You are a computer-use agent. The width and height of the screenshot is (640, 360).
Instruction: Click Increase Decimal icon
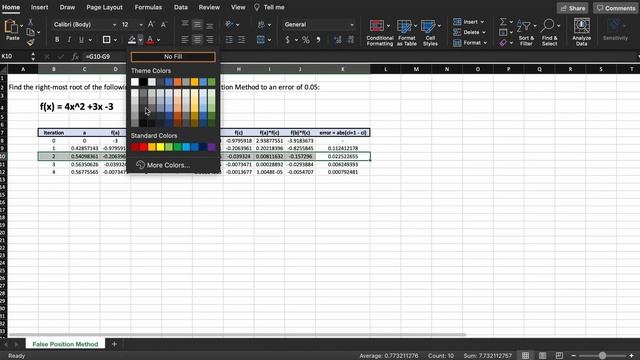[x=338, y=40]
